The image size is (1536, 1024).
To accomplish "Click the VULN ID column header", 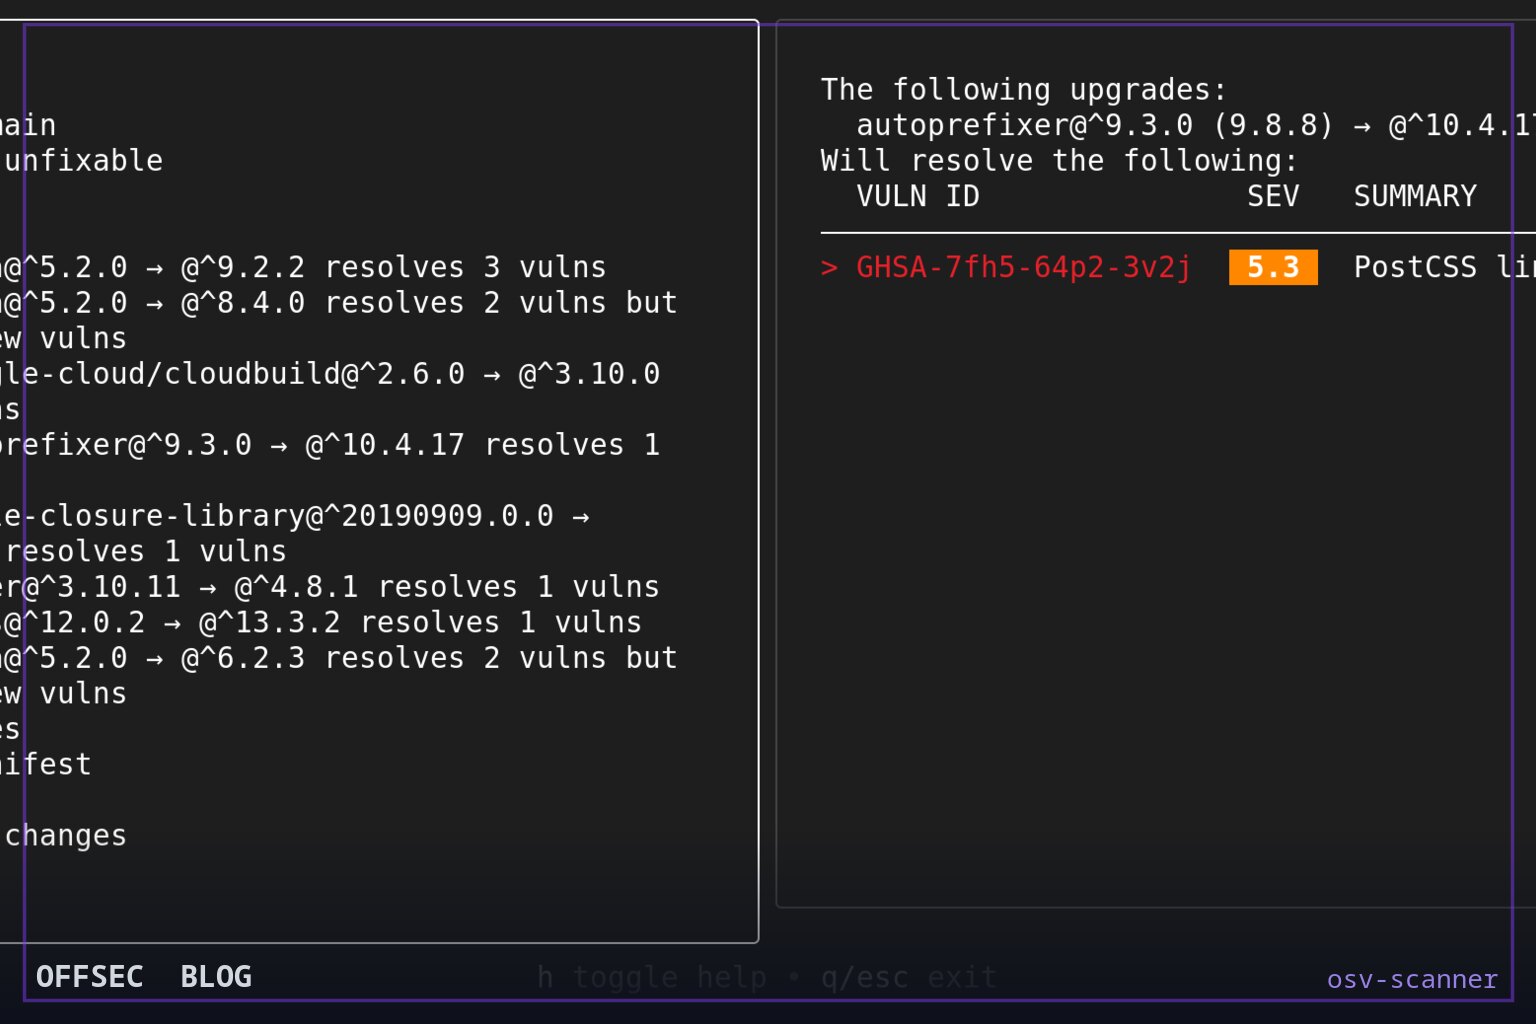I will 918,196.
